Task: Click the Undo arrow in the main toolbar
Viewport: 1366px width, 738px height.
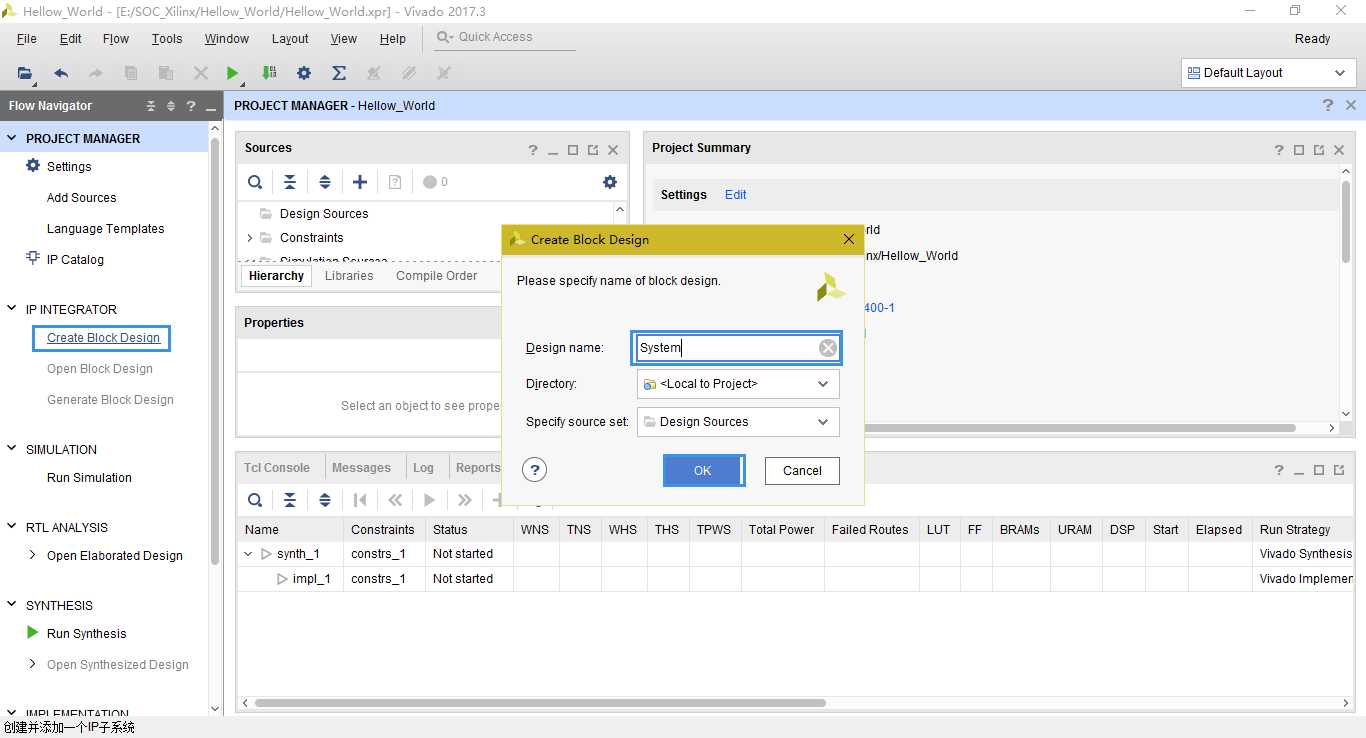Action: 61,73
